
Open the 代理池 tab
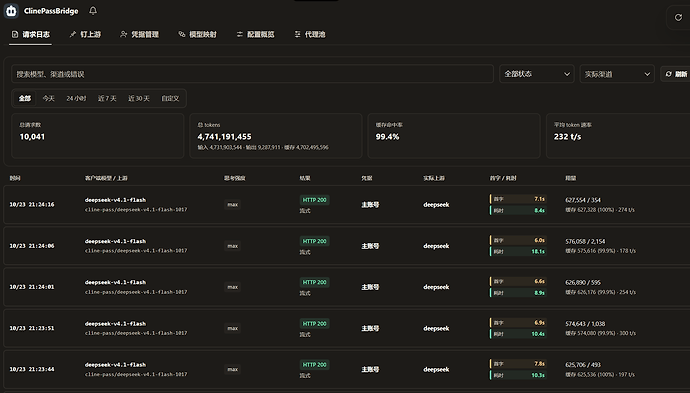coord(310,34)
